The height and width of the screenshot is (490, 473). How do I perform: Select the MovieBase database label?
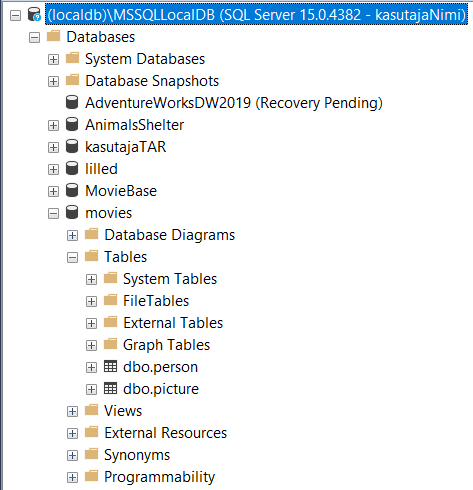[121, 191]
